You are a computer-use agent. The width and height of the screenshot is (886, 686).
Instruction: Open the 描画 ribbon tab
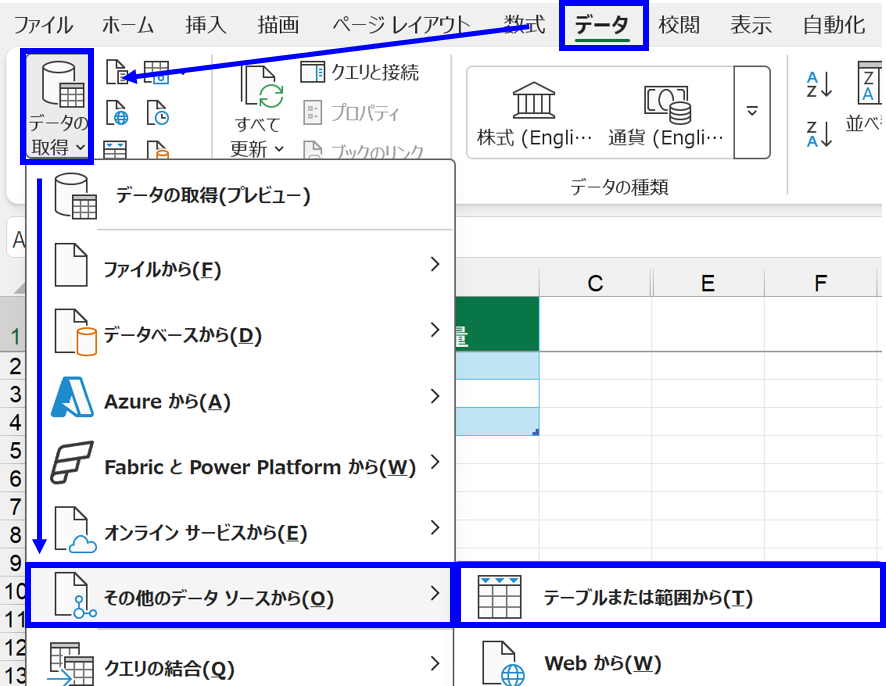coord(278,25)
